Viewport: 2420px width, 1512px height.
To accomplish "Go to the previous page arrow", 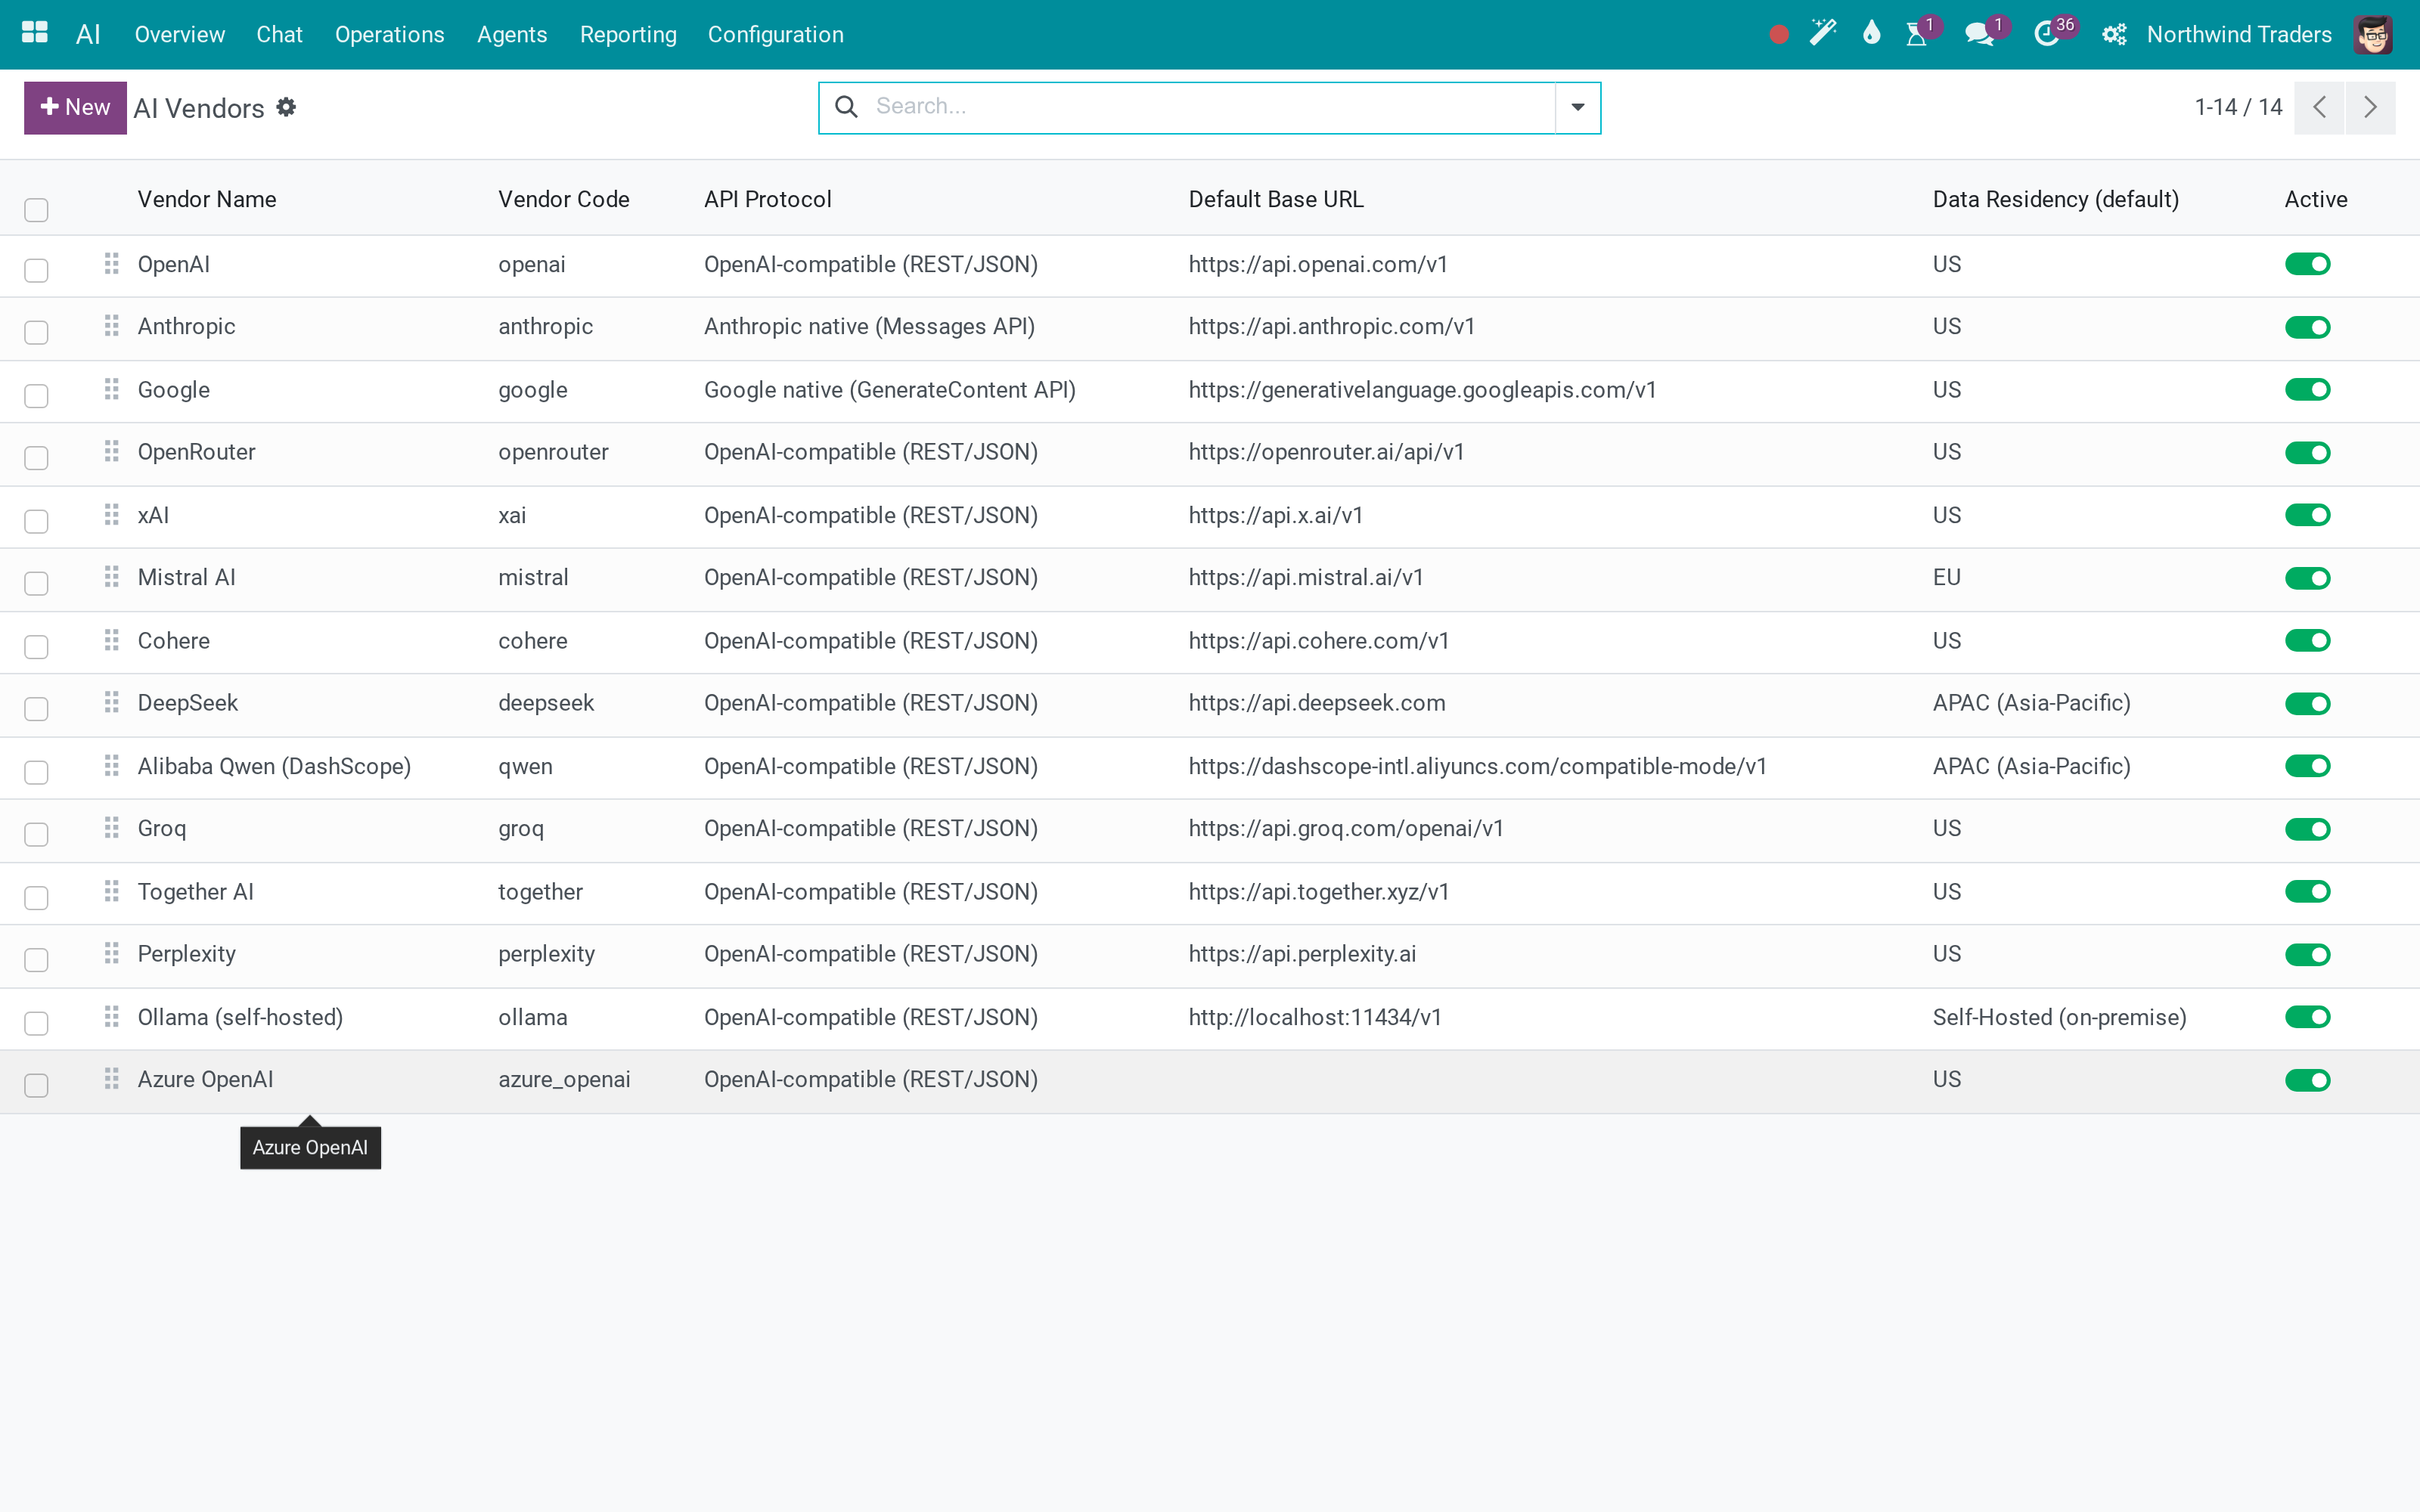I will (2319, 107).
